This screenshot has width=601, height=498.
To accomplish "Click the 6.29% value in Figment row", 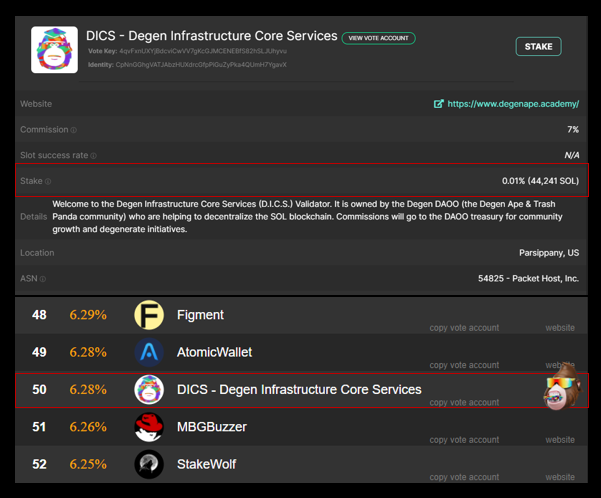I will pos(88,315).
